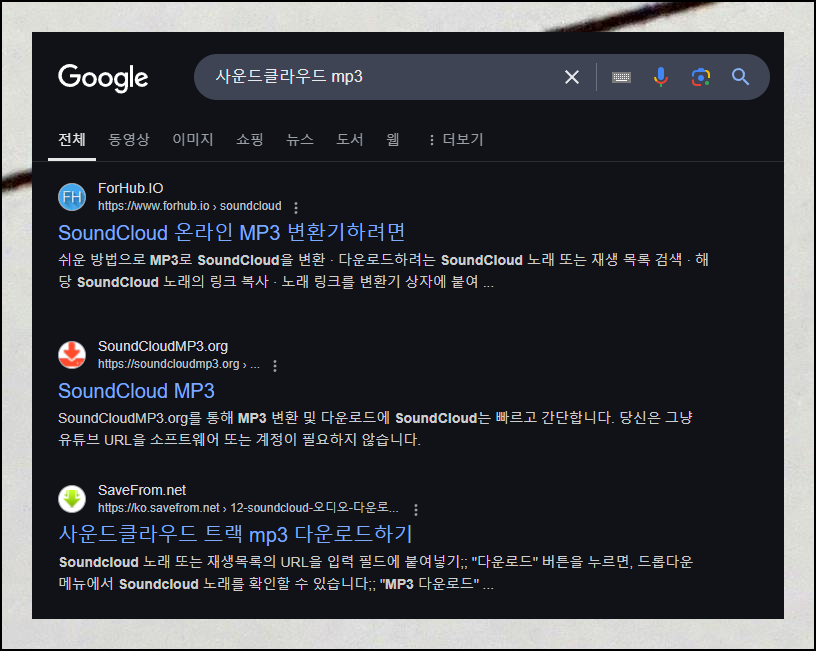Click the Google logo

point(103,78)
